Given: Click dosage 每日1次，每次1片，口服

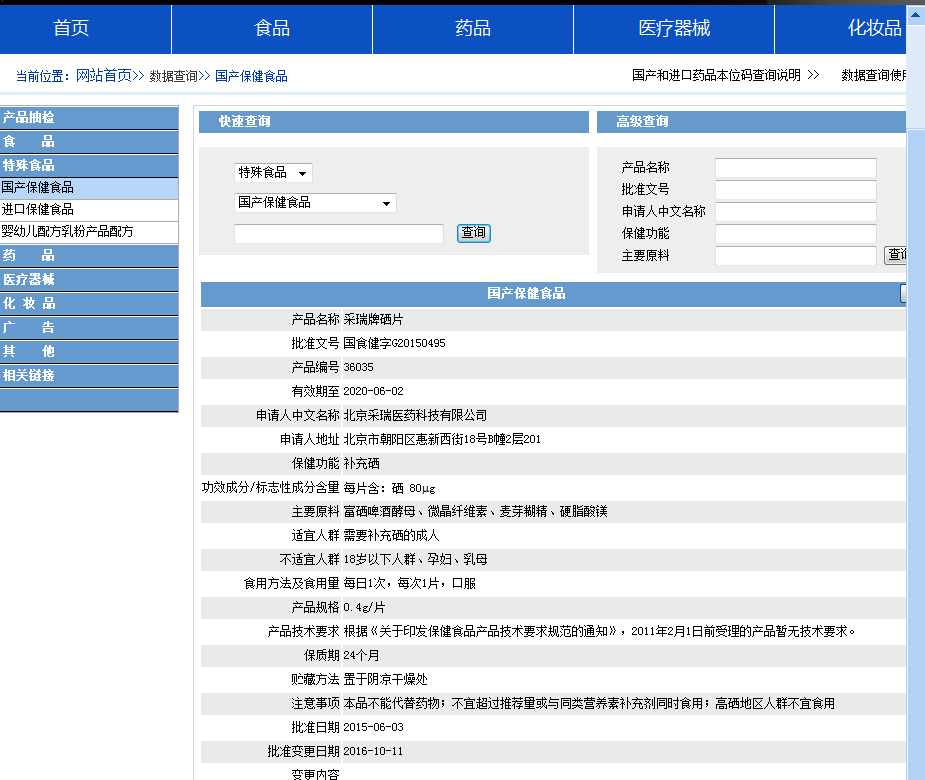Looking at the screenshot, I should click(409, 584).
